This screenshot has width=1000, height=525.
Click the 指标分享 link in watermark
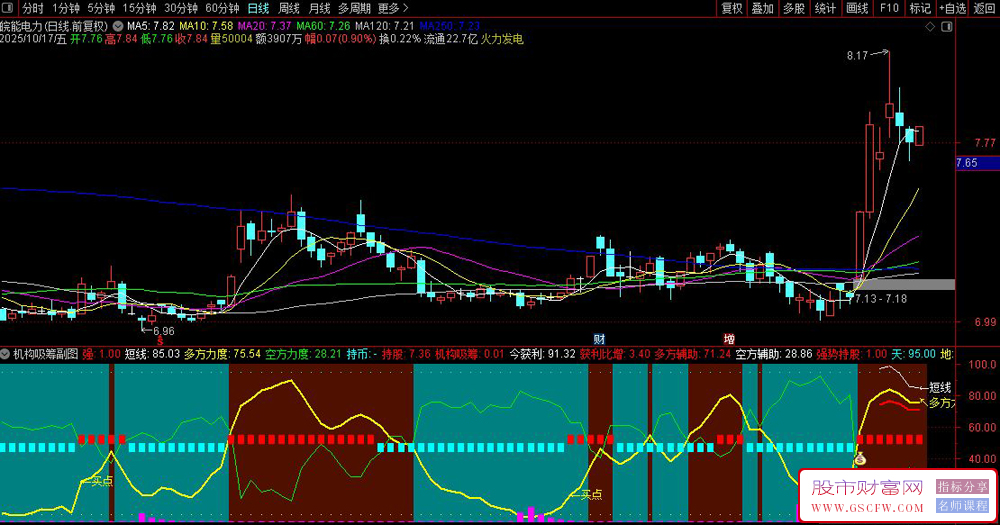pyautogui.click(x=962, y=486)
